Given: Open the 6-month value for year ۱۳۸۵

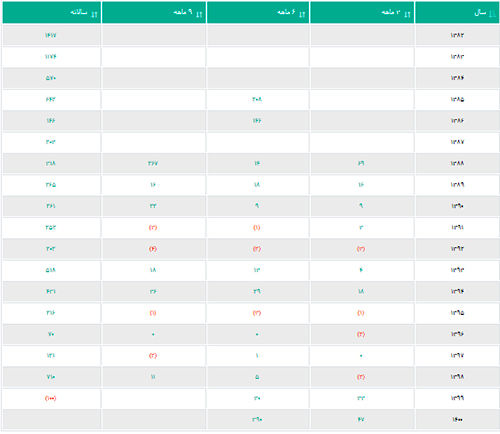Looking at the screenshot, I should (257, 99).
